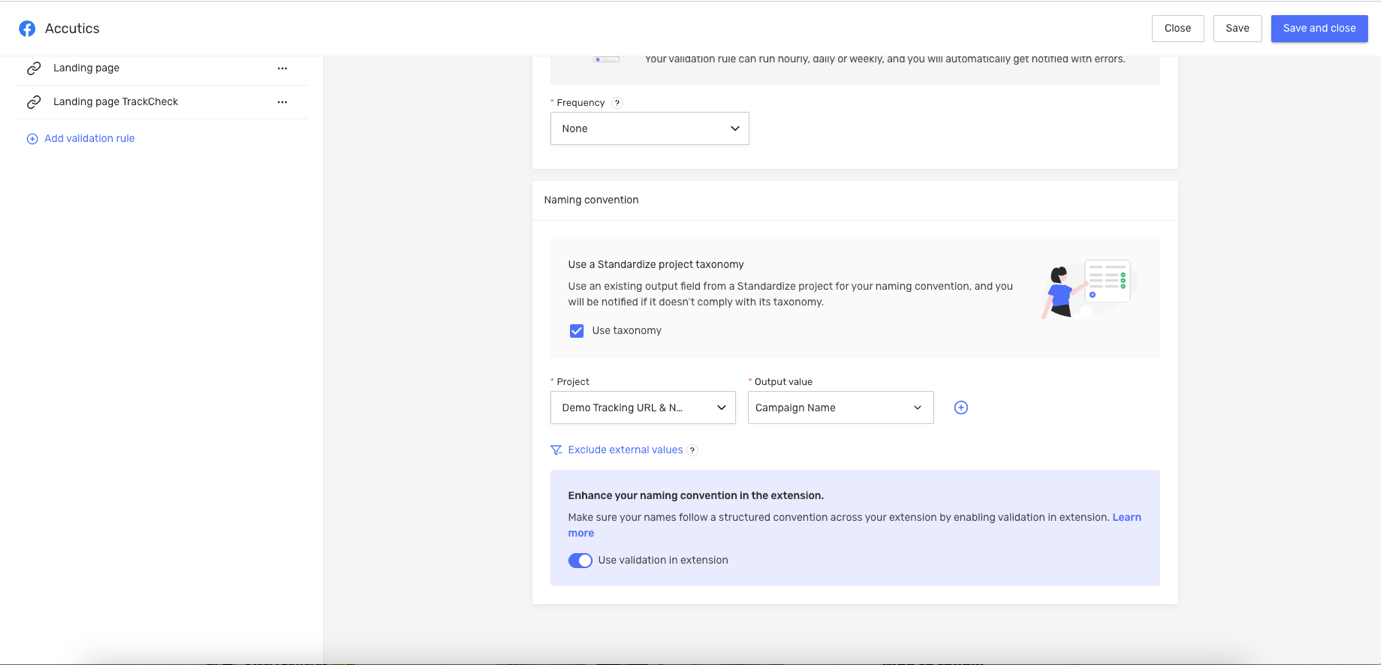Click the plus icon next to Output value
This screenshot has height=665, width=1381.
click(961, 408)
